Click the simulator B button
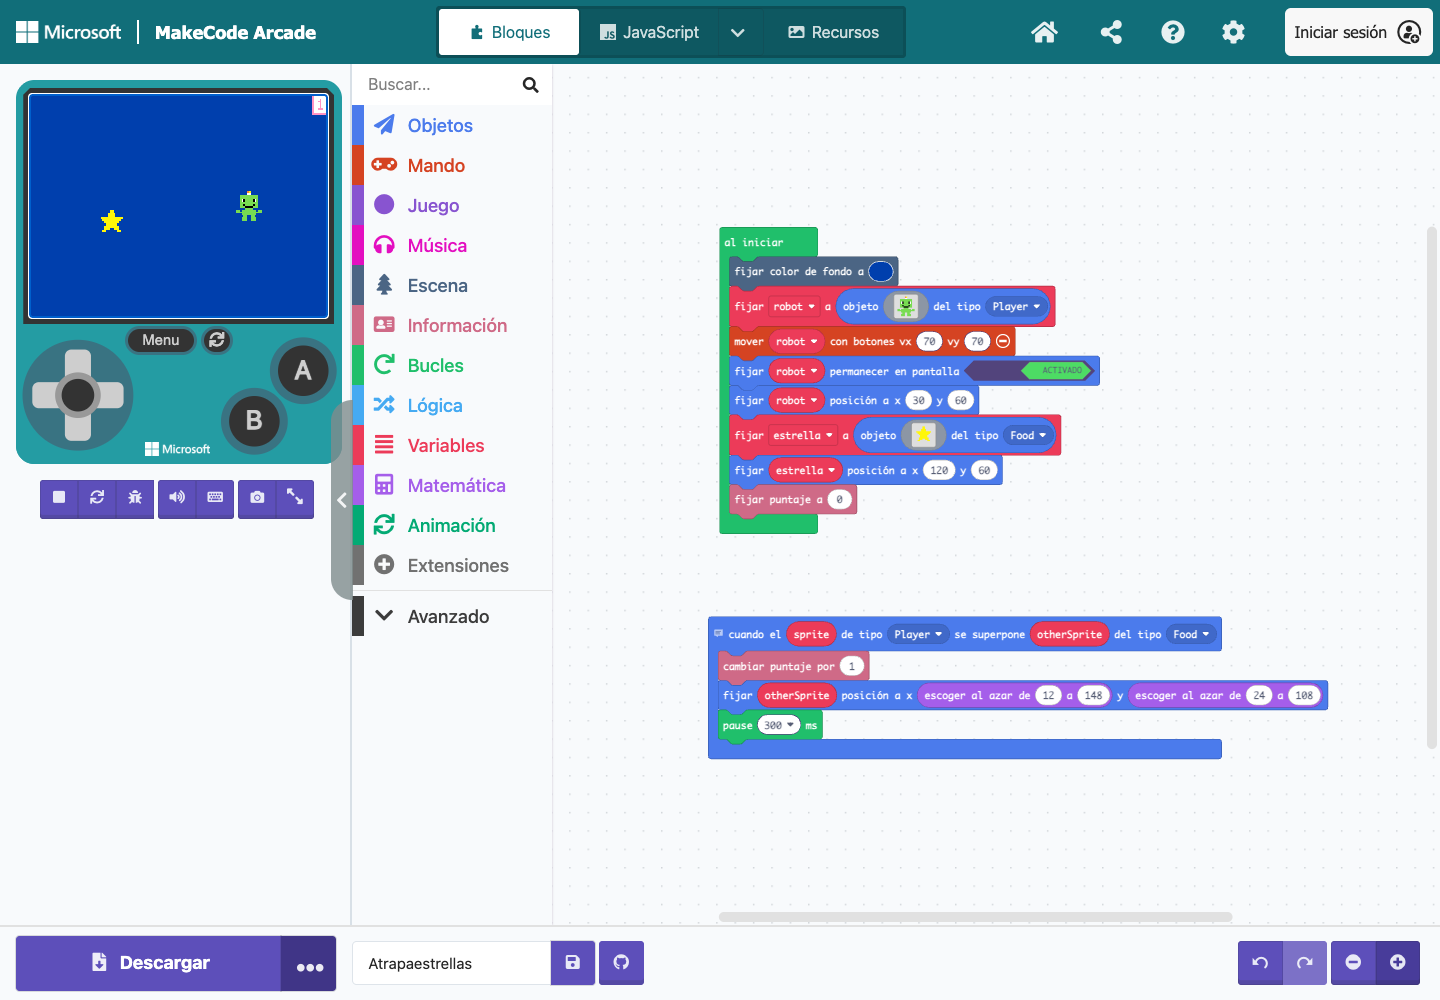Viewport: 1440px width, 1000px height. click(x=254, y=420)
